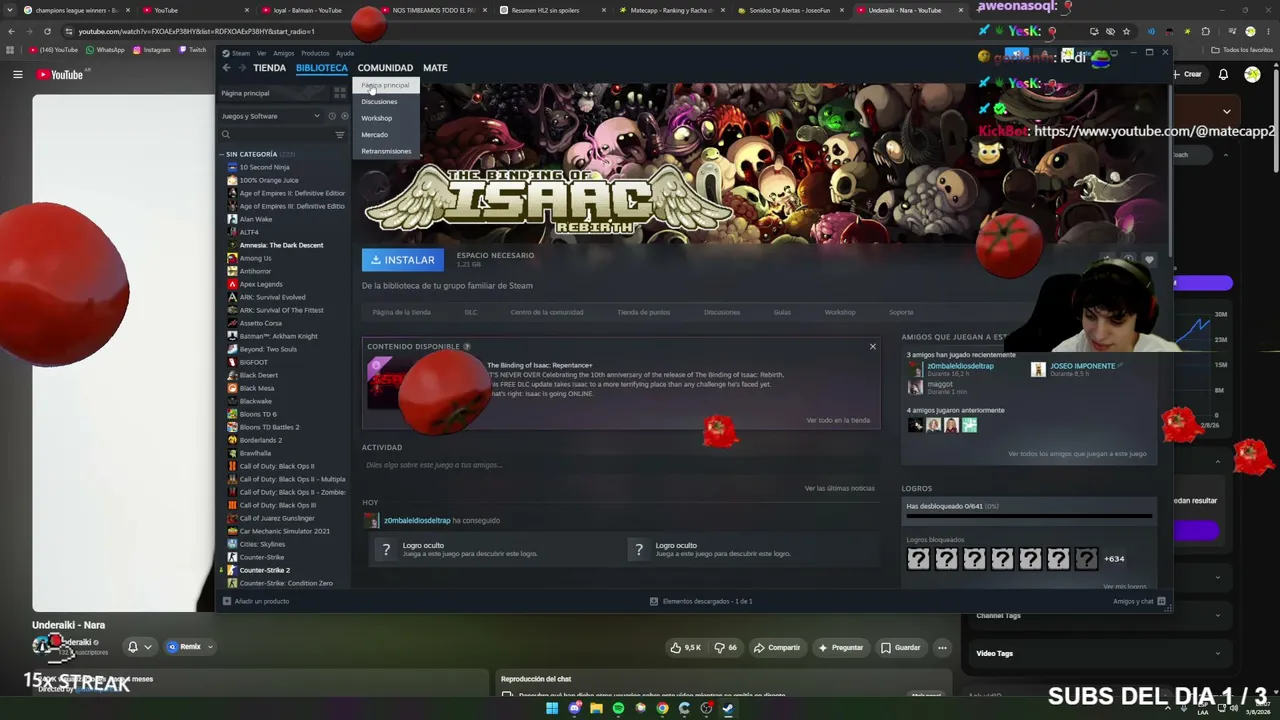Open the MATE profile tab
This screenshot has height=720, width=1280.
click(x=435, y=68)
